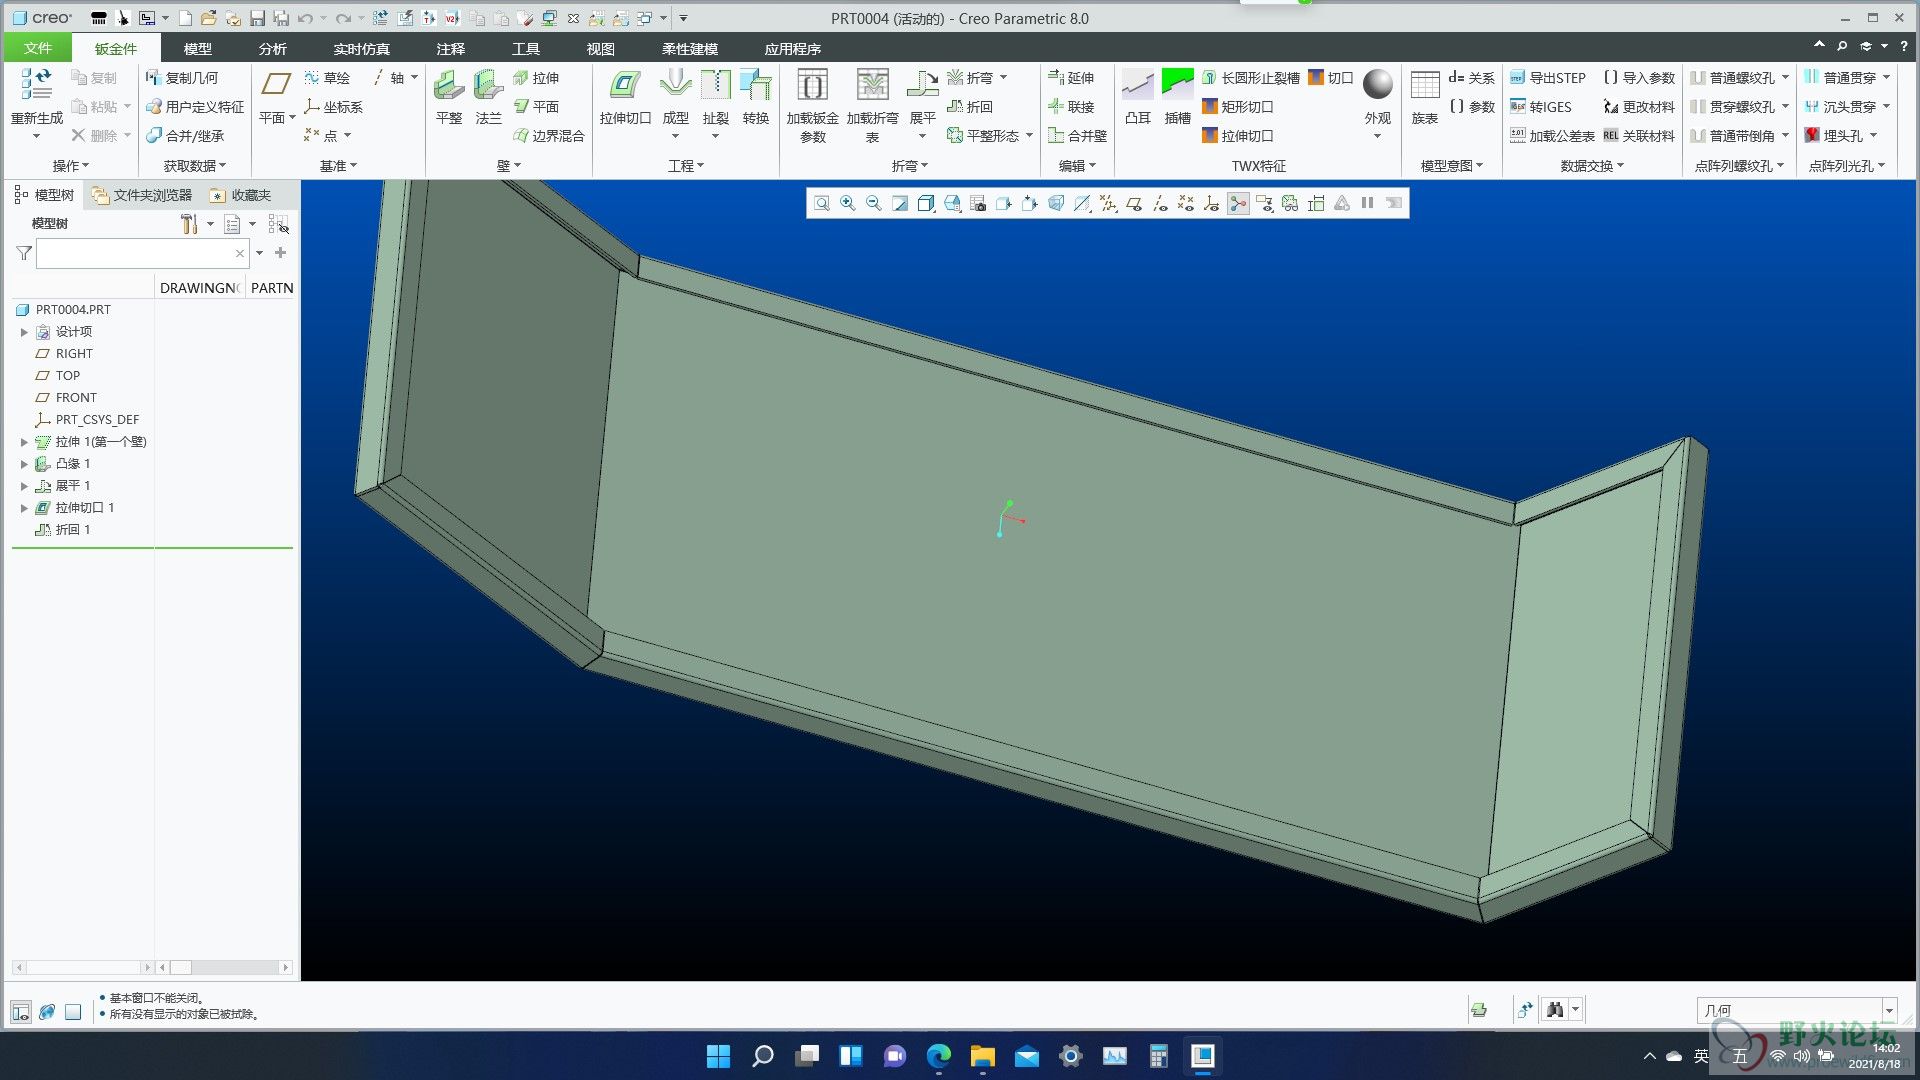This screenshot has height=1080, width=1920.
Task: Click the model tree filter input field
Action: click(141, 253)
